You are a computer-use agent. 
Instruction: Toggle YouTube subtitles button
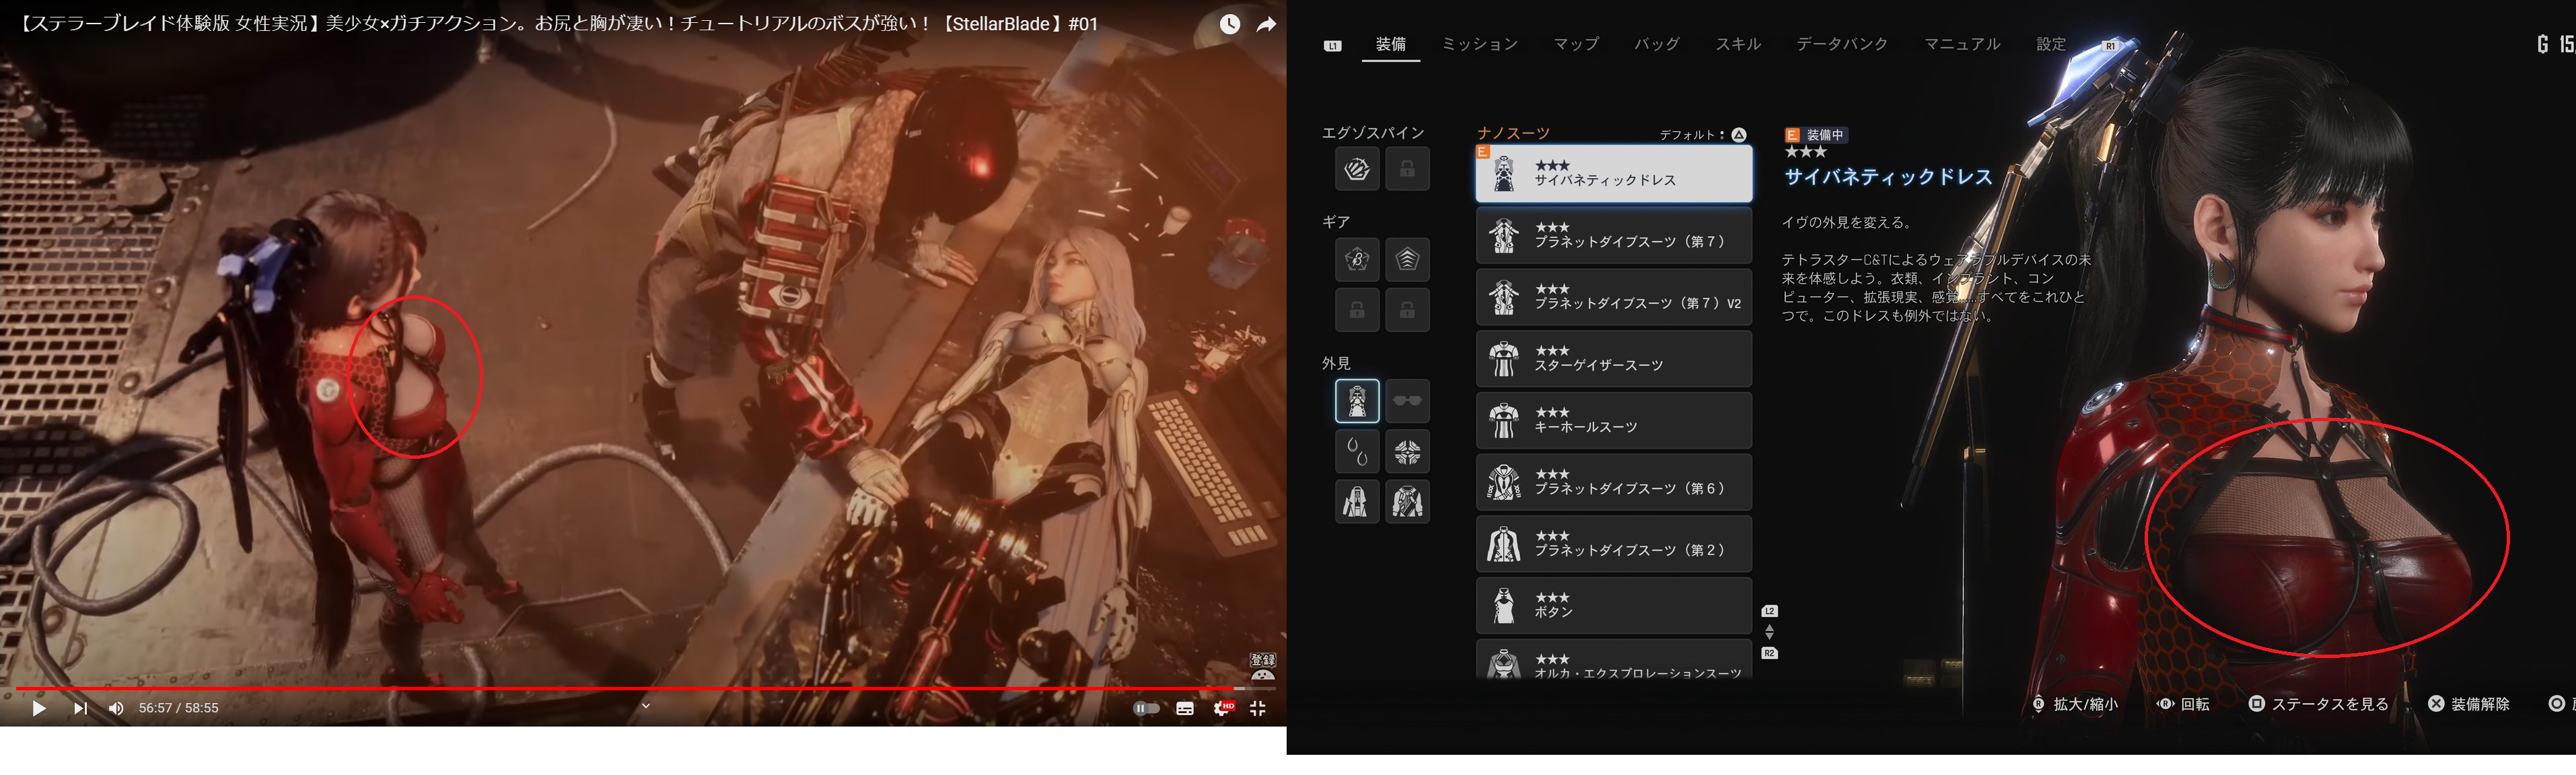(1185, 708)
